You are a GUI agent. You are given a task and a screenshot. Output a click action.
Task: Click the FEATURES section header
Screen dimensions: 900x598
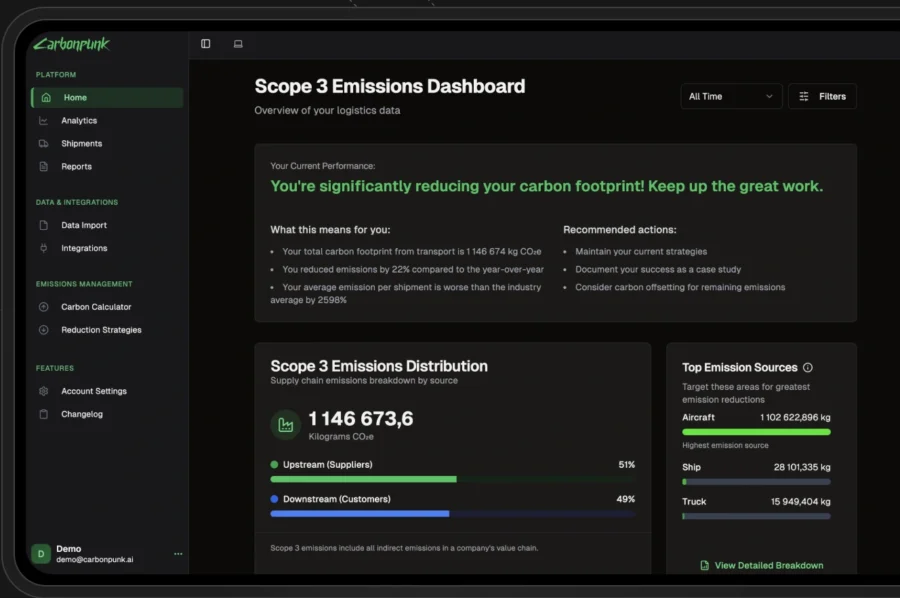click(55, 368)
